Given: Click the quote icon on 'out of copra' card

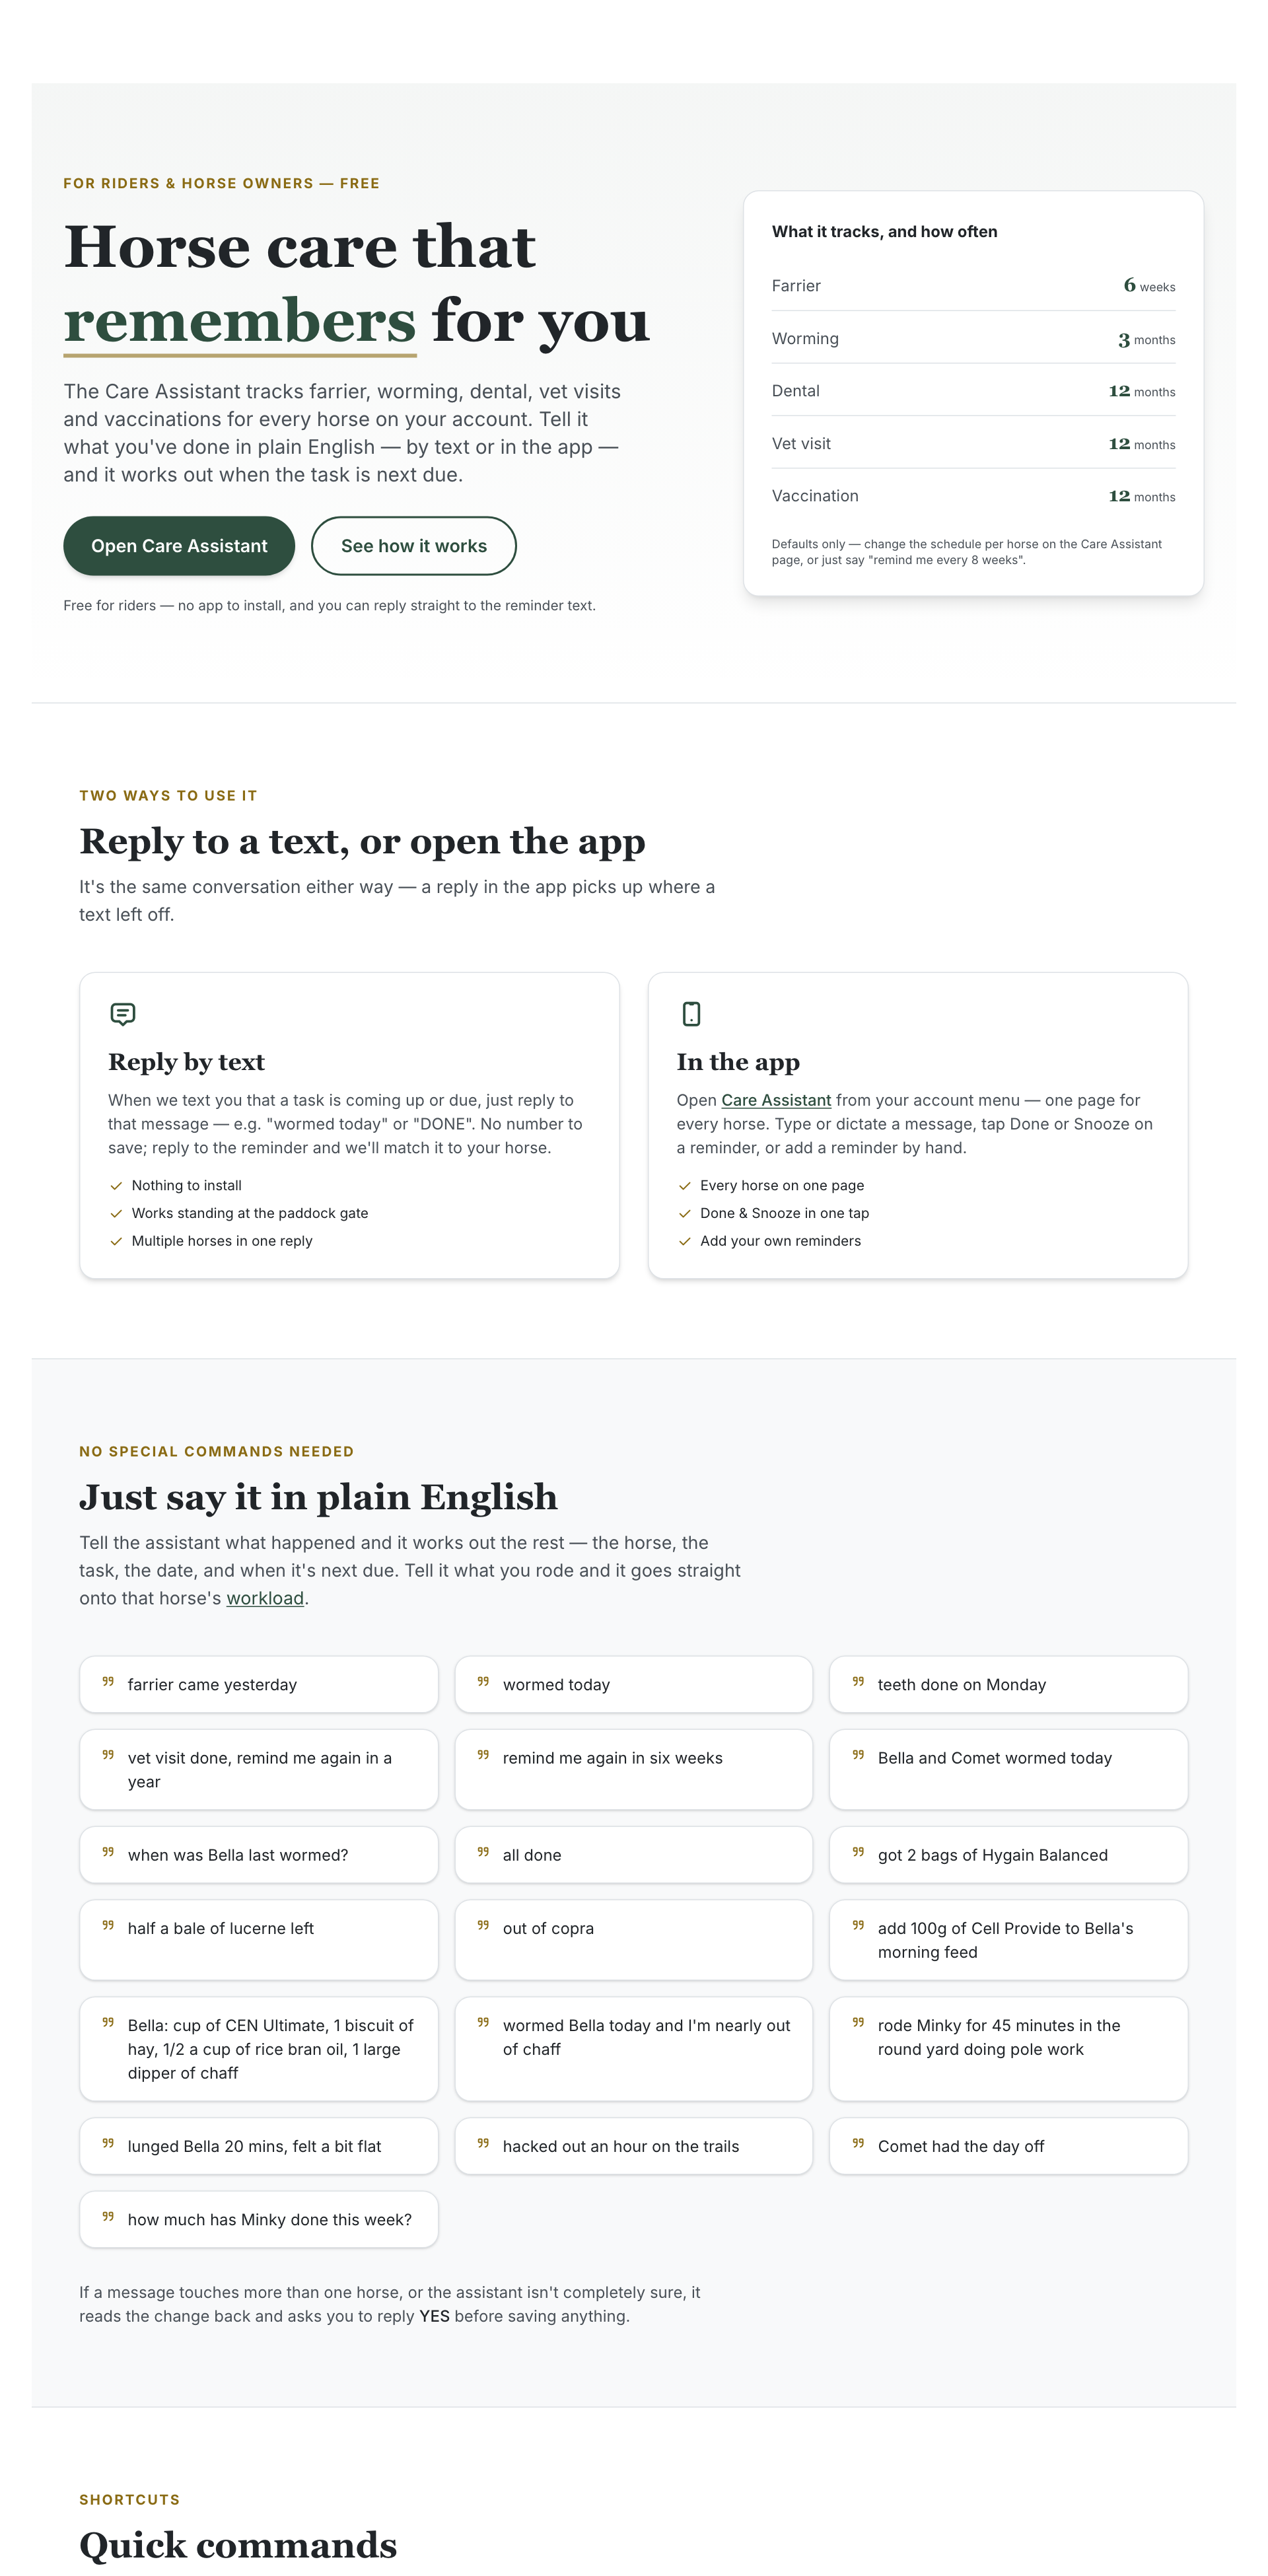Looking at the screenshot, I should (x=483, y=1925).
